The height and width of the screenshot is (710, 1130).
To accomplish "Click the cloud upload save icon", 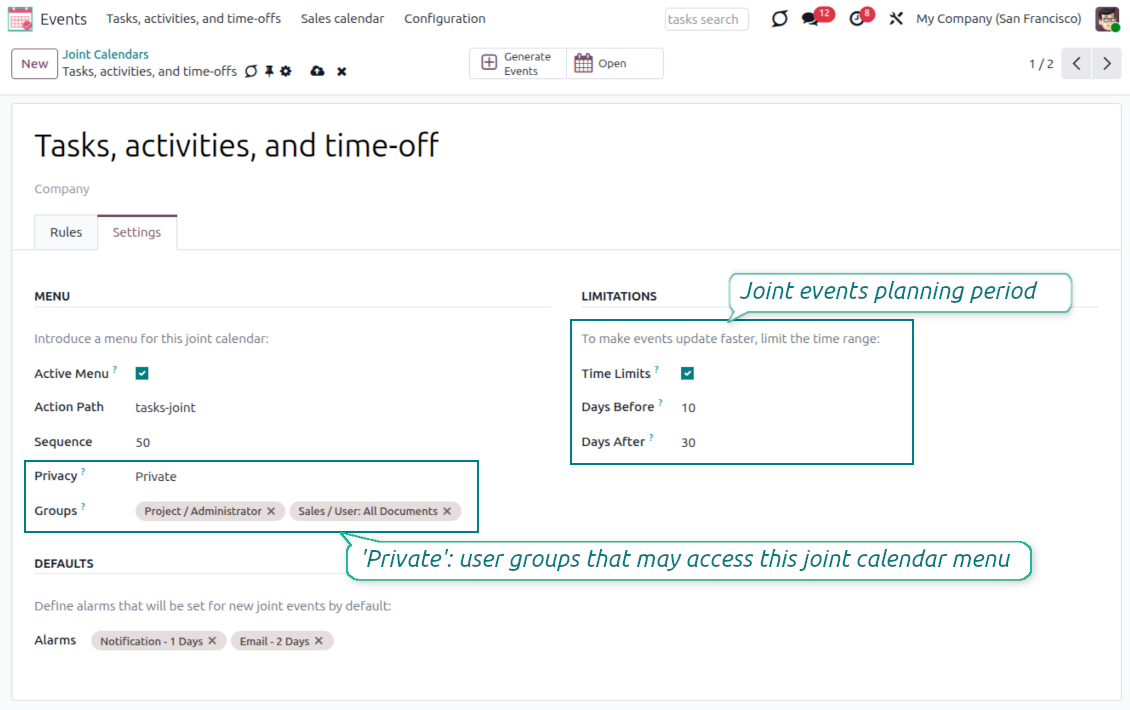I will point(317,71).
